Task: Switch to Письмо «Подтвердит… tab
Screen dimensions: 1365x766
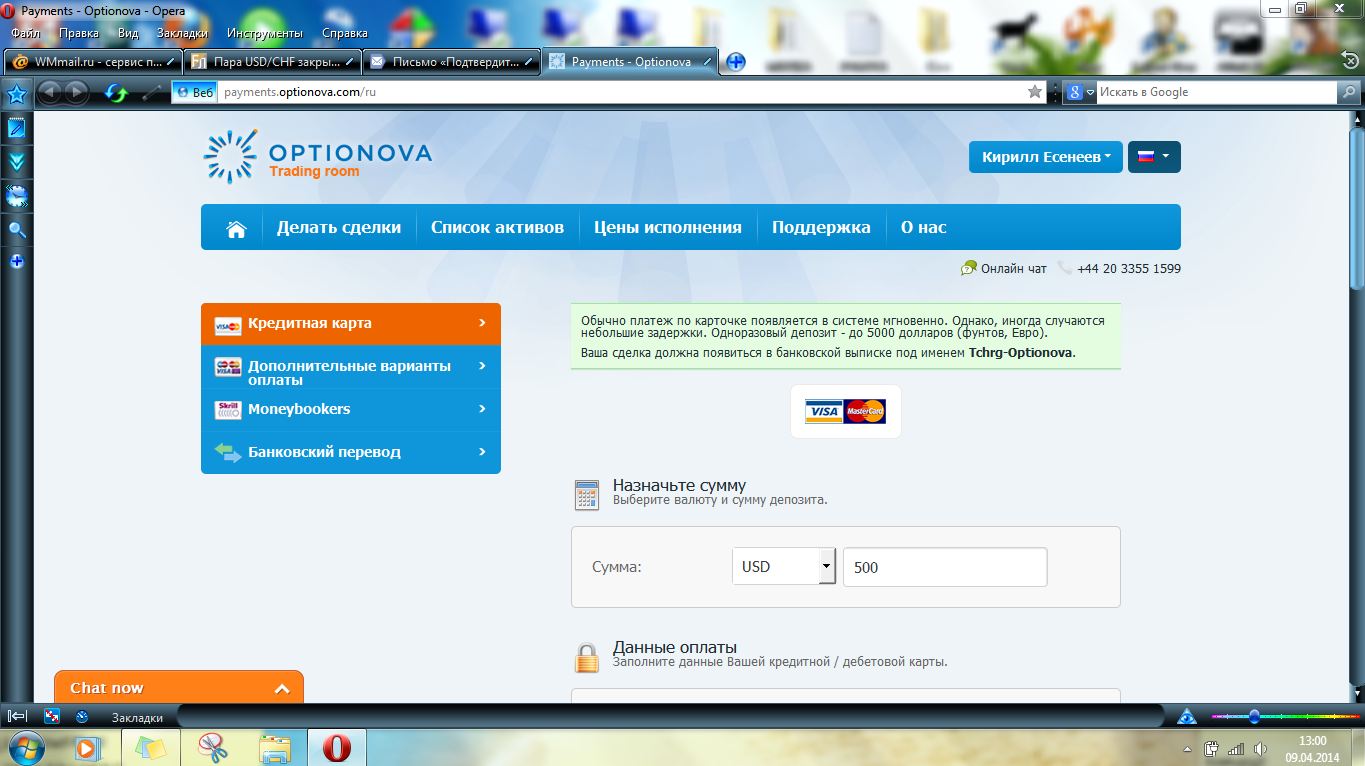Action: (451, 62)
